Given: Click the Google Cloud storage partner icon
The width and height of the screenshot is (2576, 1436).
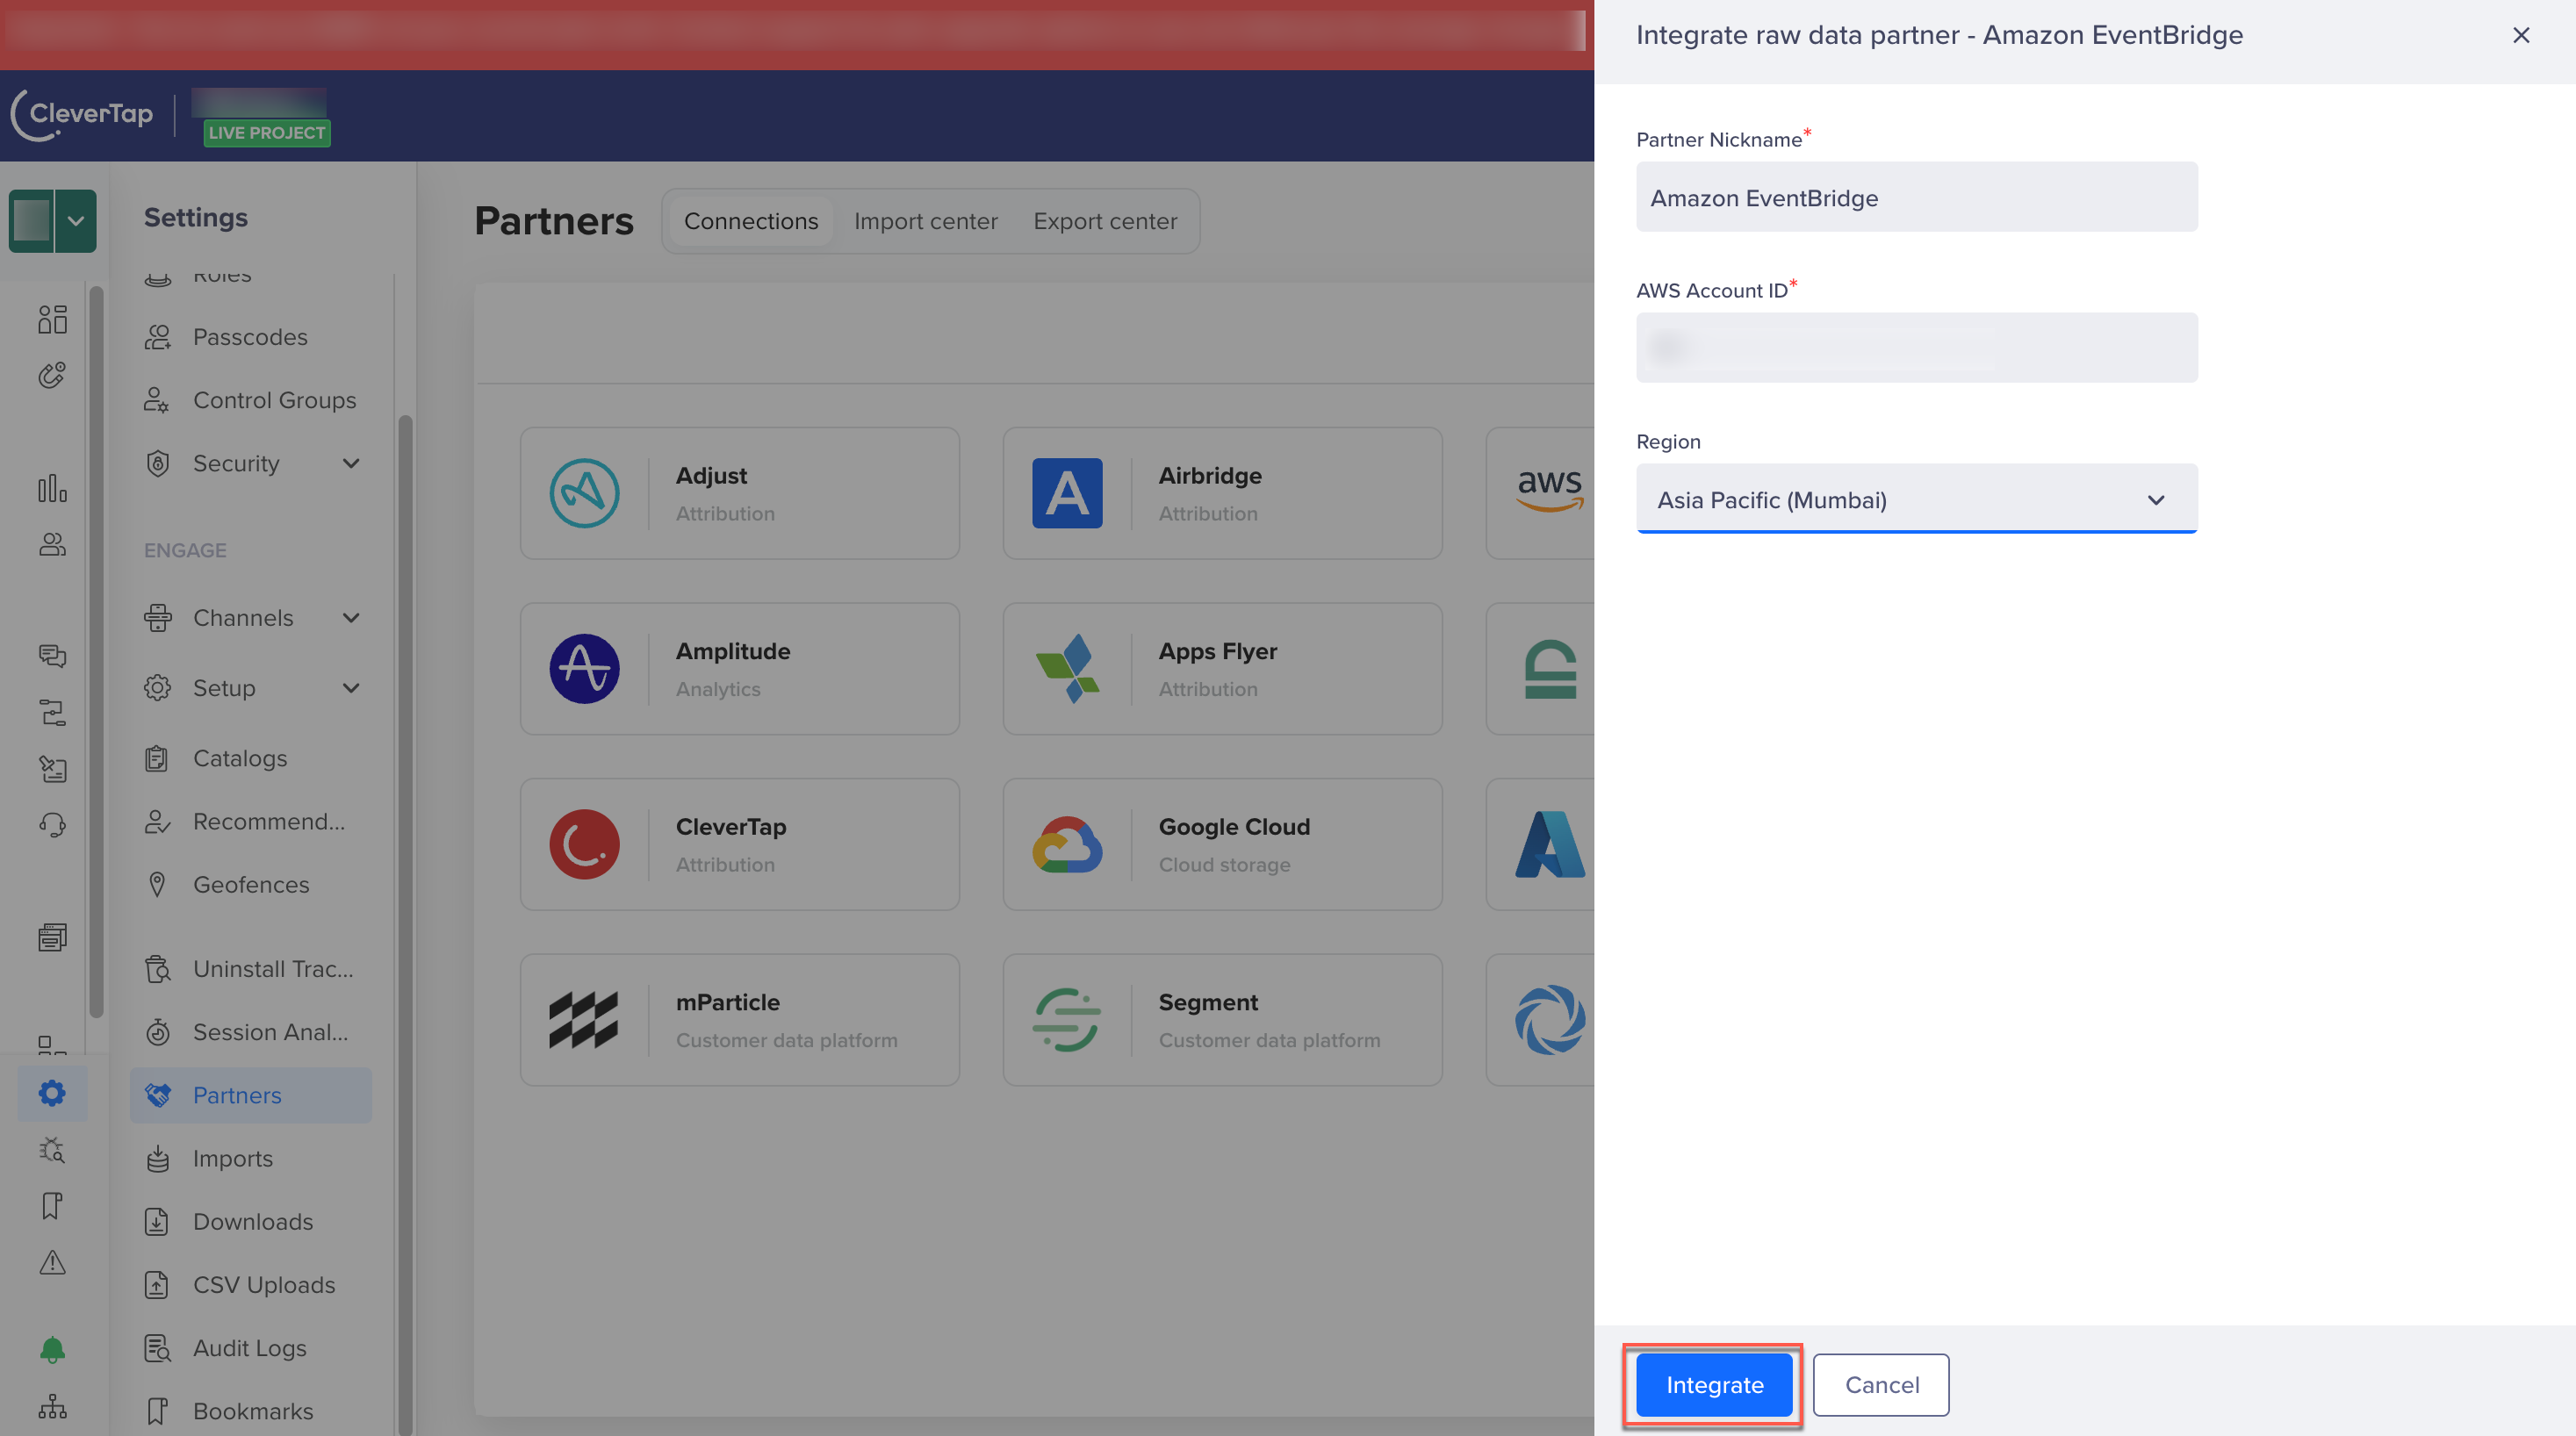Looking at the screenshot, I should [x=1066, y=844].
